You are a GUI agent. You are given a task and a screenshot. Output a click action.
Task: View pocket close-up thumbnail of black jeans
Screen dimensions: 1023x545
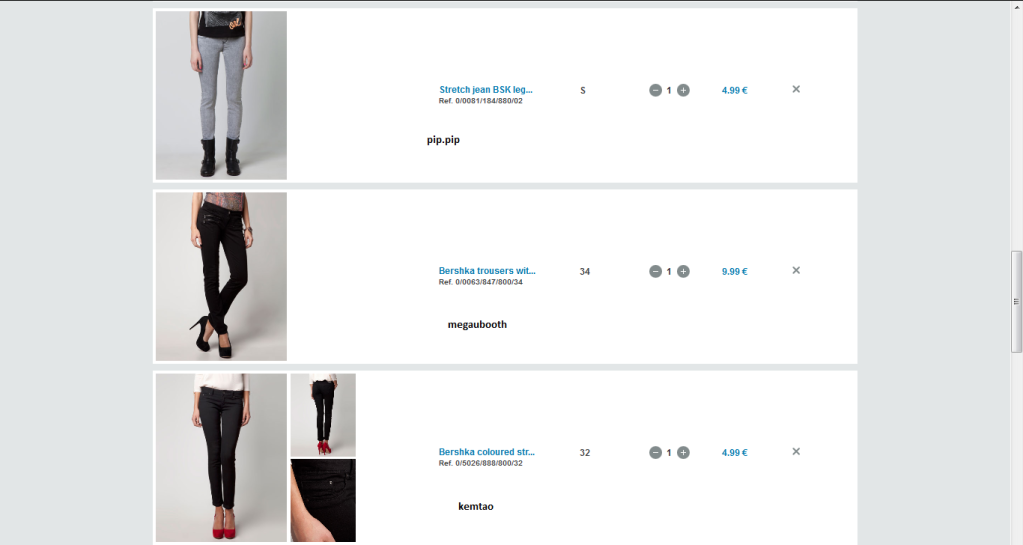323,501
